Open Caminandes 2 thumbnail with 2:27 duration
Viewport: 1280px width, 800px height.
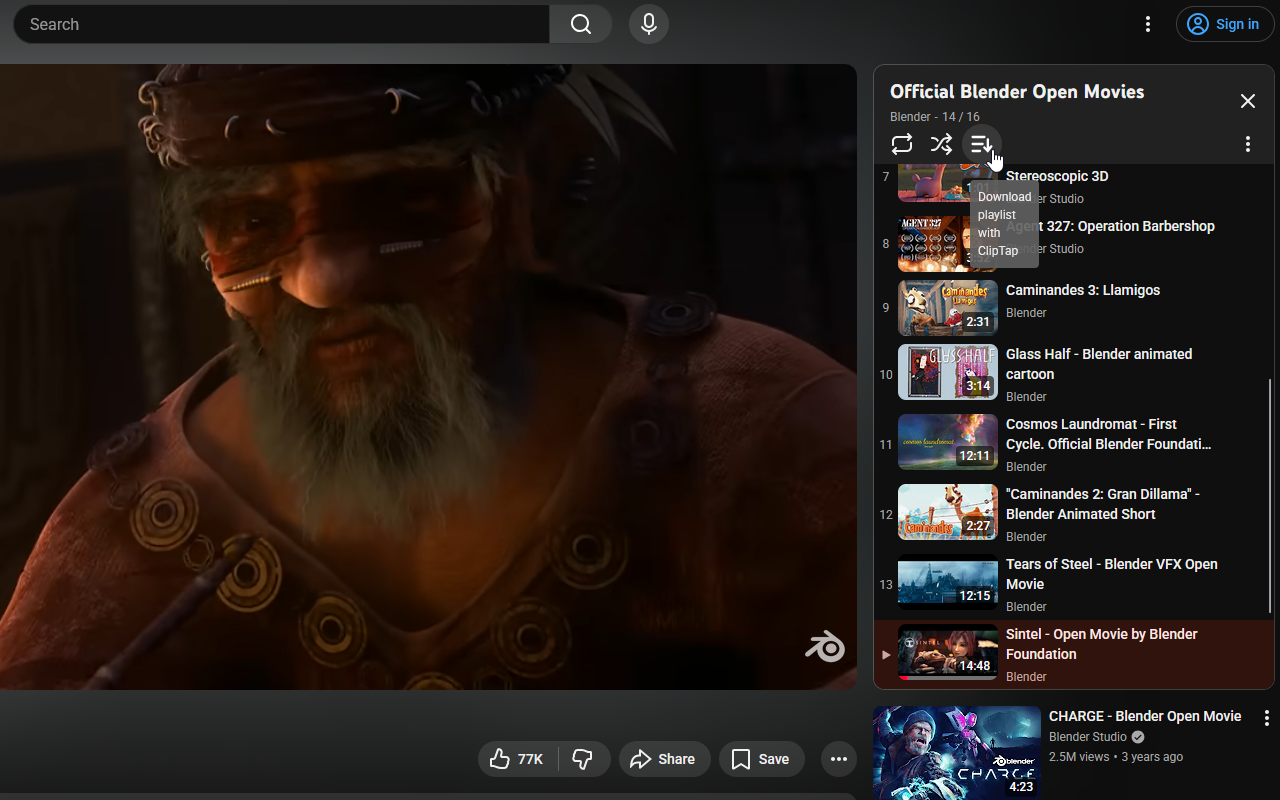pyautogui.click(x=947, y=512)
